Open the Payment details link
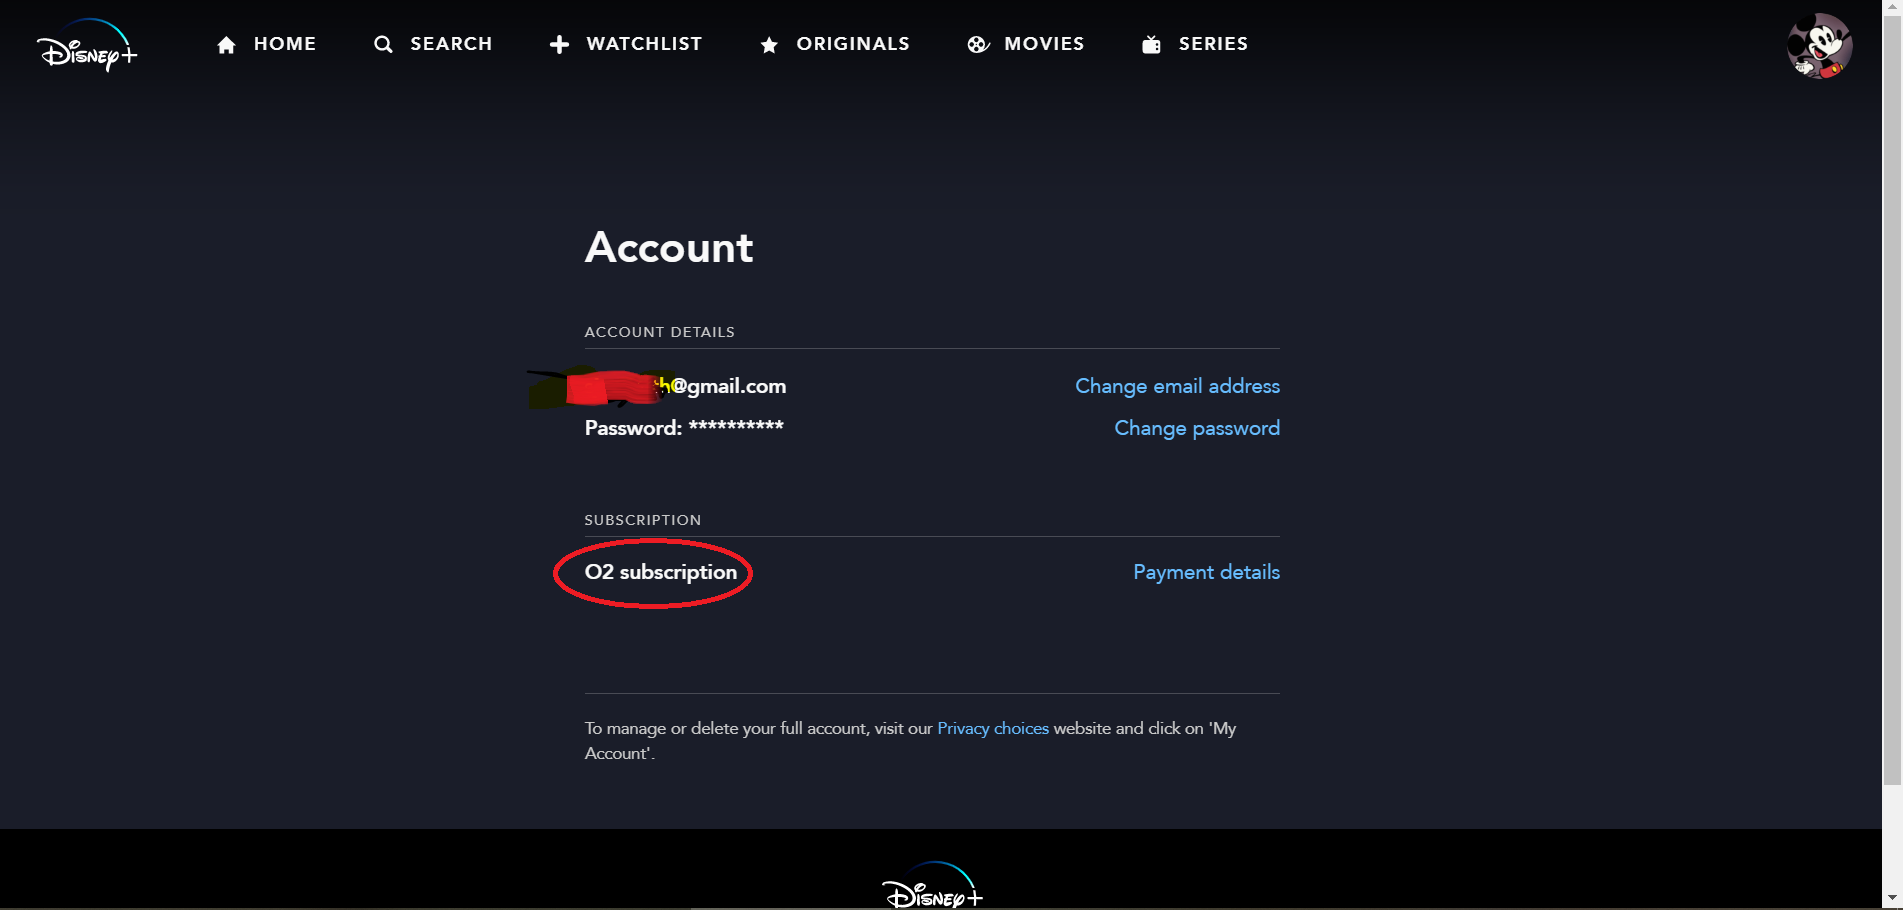The width and height of the screenshot is (1903, 910). click(x=1206, y=572)
